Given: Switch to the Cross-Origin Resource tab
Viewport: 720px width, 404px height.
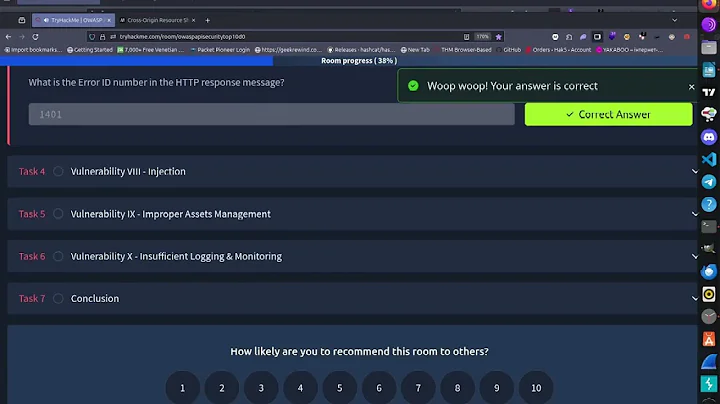Looking at the screenshot, I should pos(158,20).
